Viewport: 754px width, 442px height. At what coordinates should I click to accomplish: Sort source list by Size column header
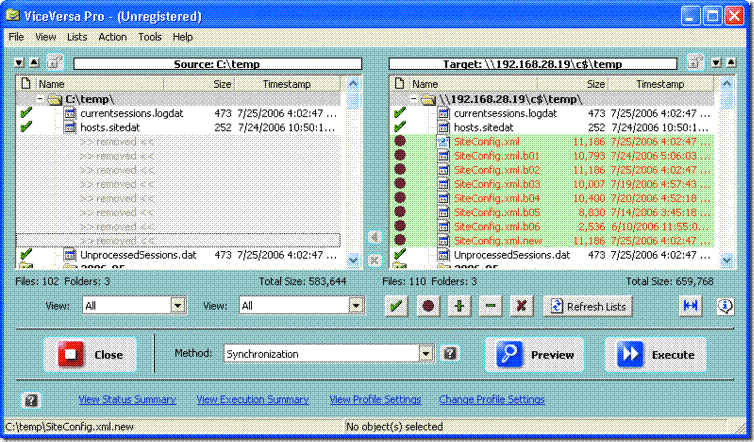[199, 84]
